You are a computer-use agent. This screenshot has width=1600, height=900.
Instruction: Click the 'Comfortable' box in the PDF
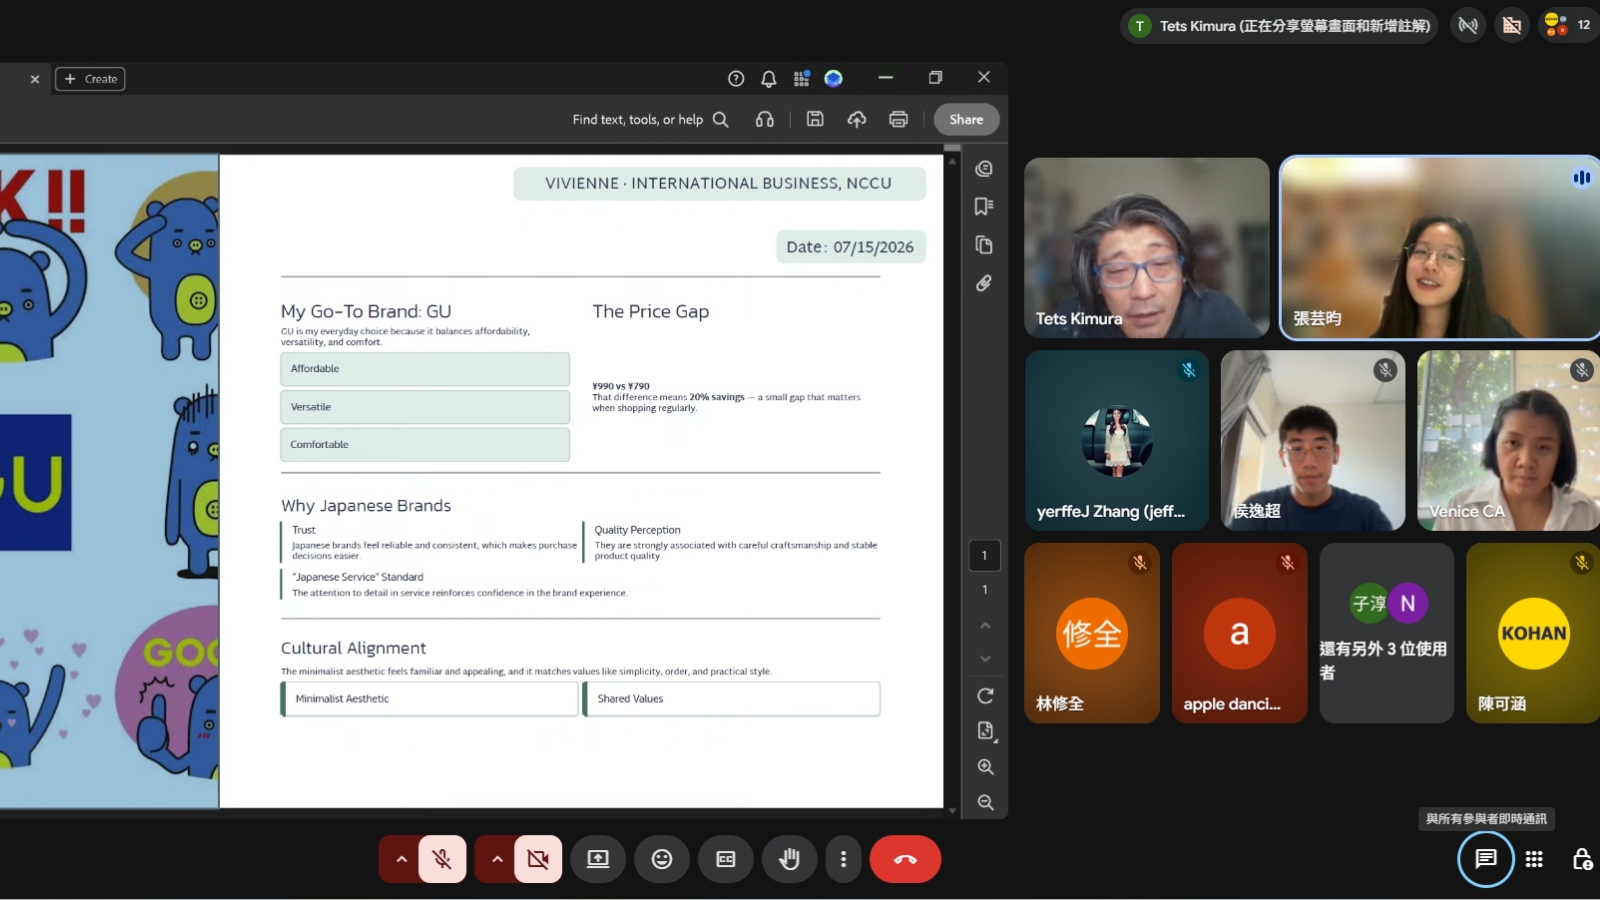(425, 445)
